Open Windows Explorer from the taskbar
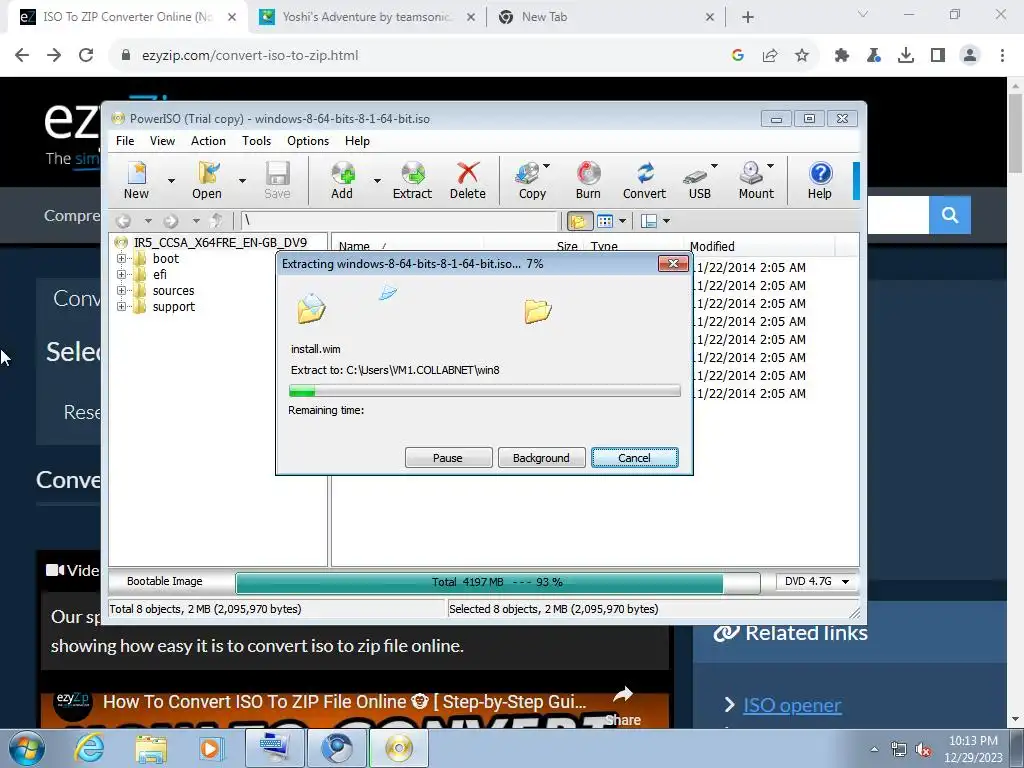This screenshot has height=768, width=1024. (152, 748)
